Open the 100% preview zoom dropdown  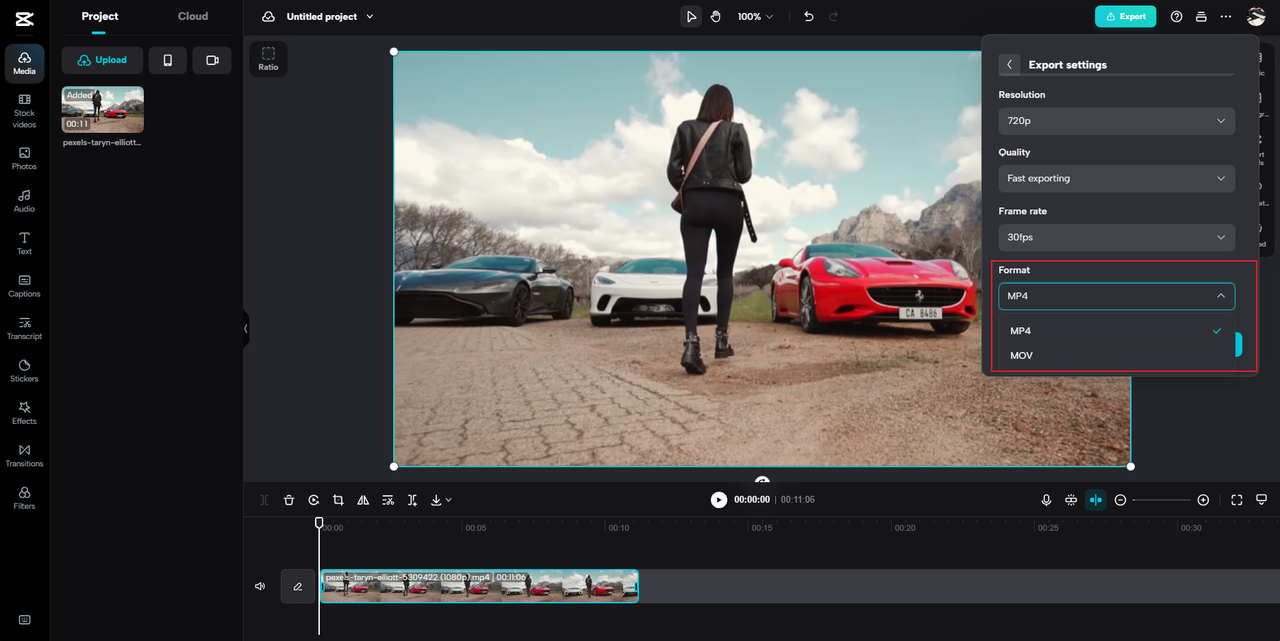click(x=754, y=17)
